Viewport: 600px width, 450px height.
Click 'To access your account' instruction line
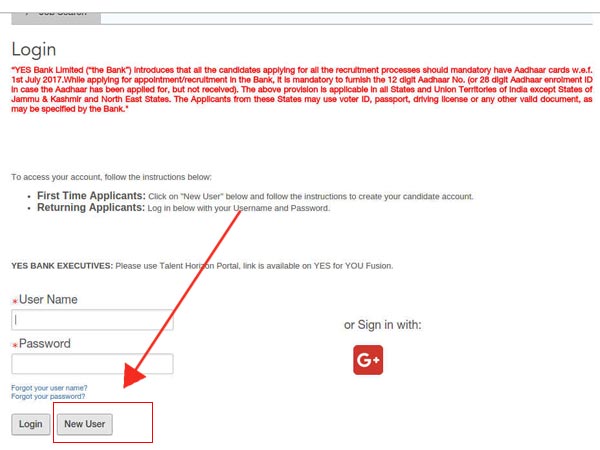click(x=111, y=177)
